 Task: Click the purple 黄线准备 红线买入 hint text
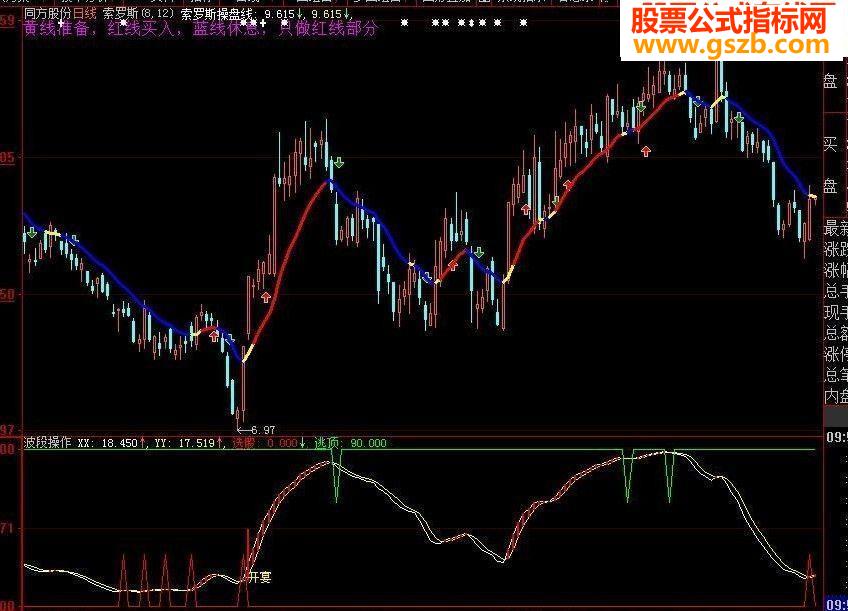pos(200,29)
